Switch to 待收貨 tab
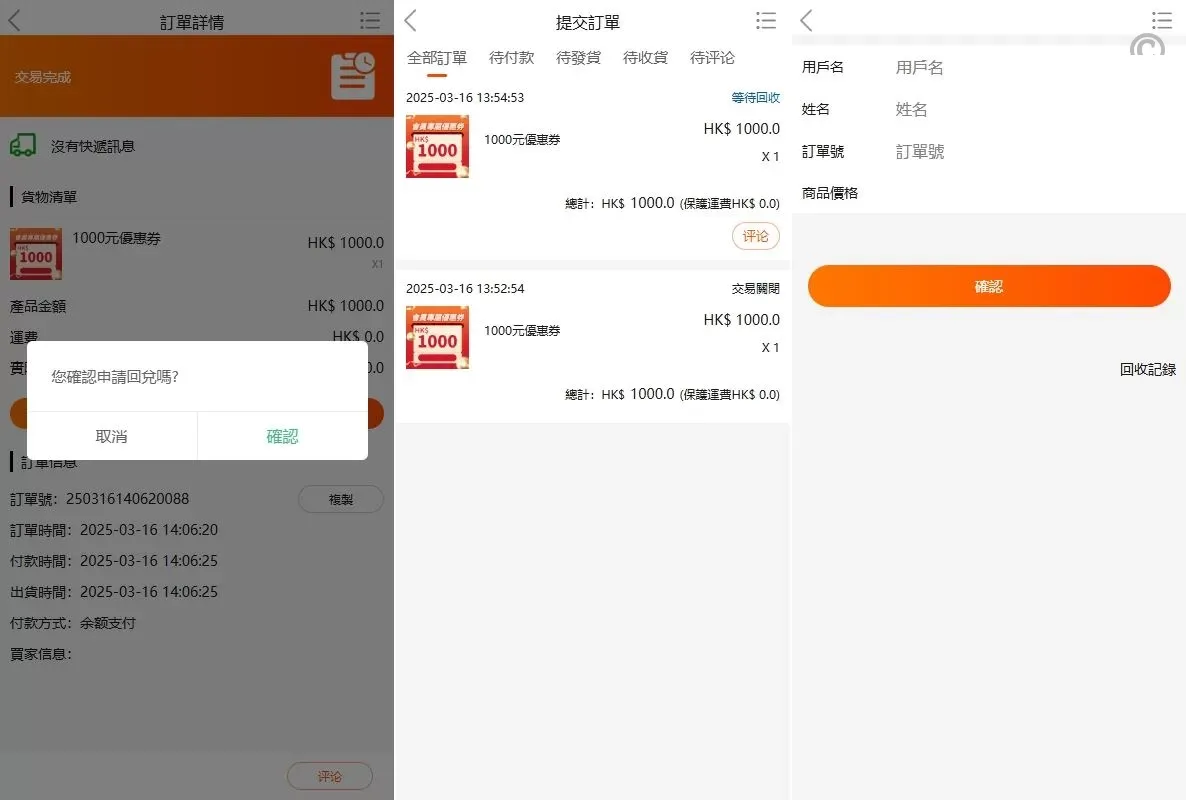 645,58
